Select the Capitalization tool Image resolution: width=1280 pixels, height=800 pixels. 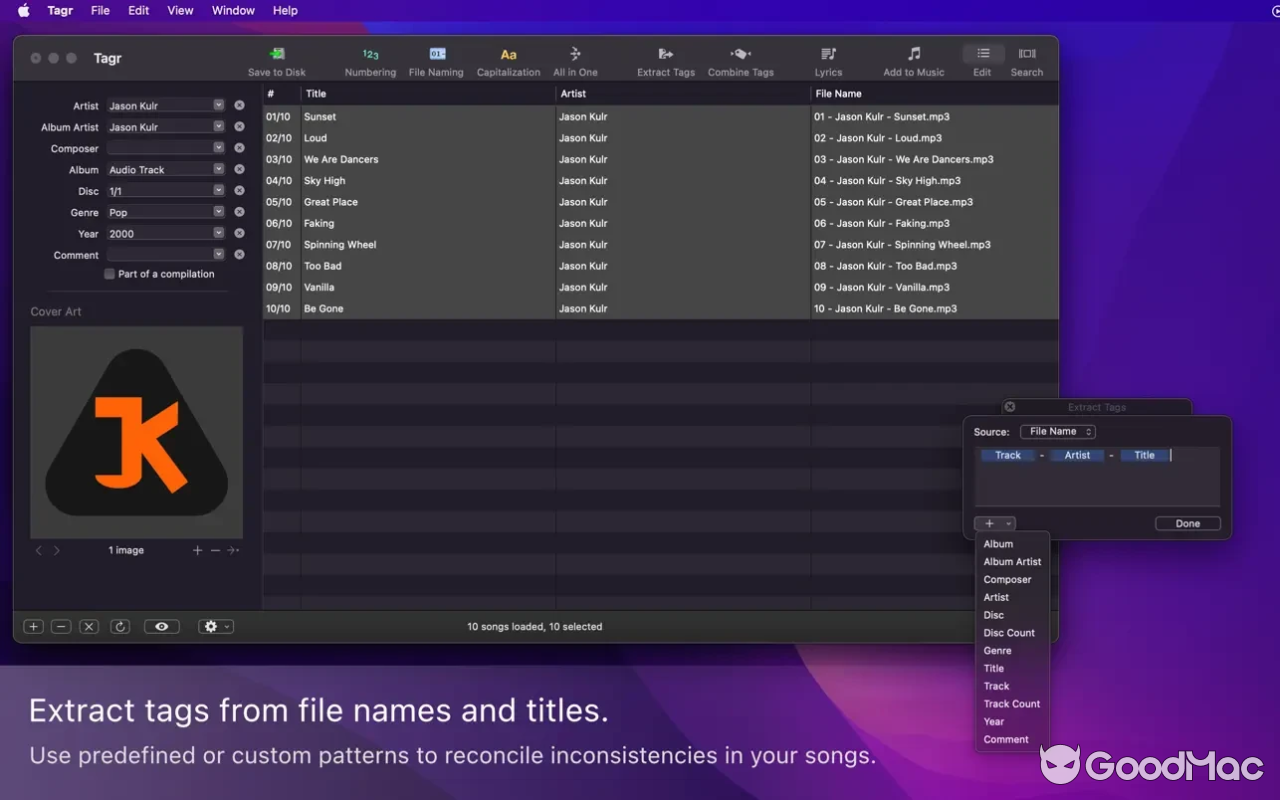click(508, 54)
